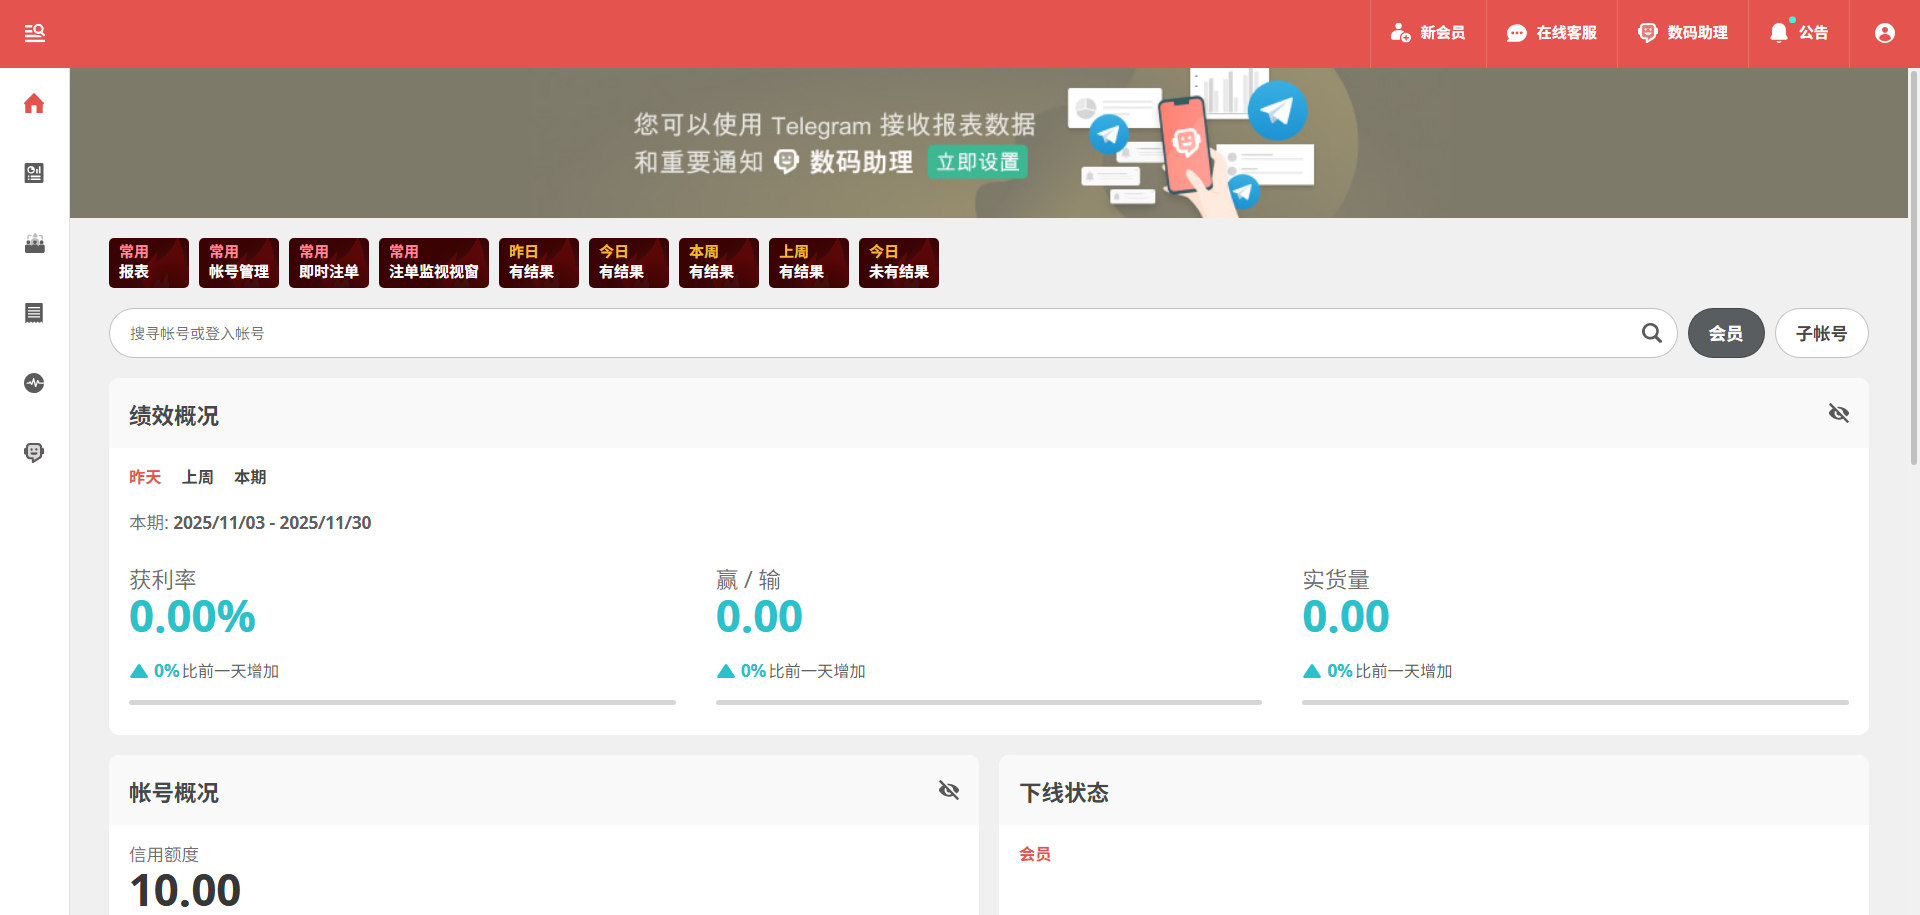This screenshot has height=915, width=1920.
Task: Open the chatbot assistant icon at sidebar bottom
Action: point(34,452)
